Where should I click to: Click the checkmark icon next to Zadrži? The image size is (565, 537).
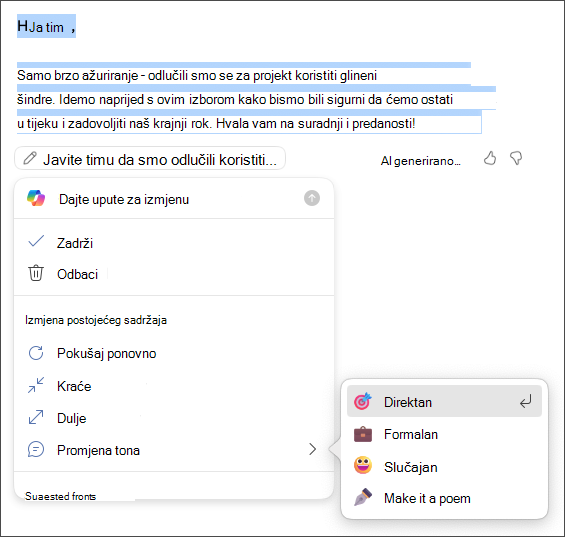point(36,241)
